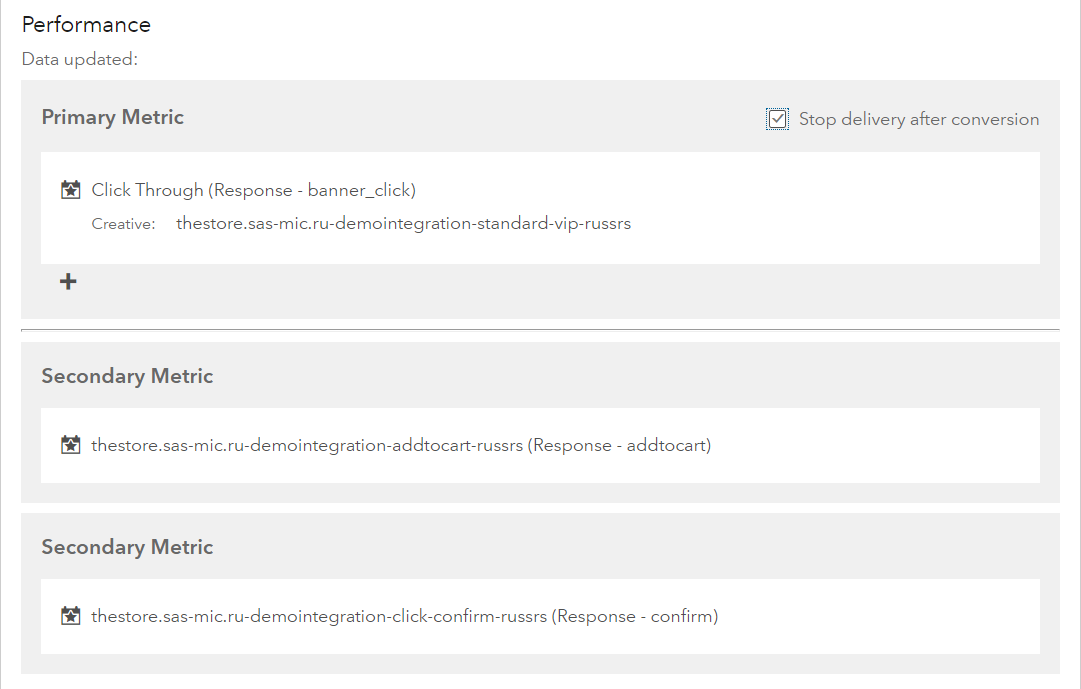Click the Secondary Metric heading above addtocart
The width and height of the screenshot is (1081, 689).
point(127,376)
